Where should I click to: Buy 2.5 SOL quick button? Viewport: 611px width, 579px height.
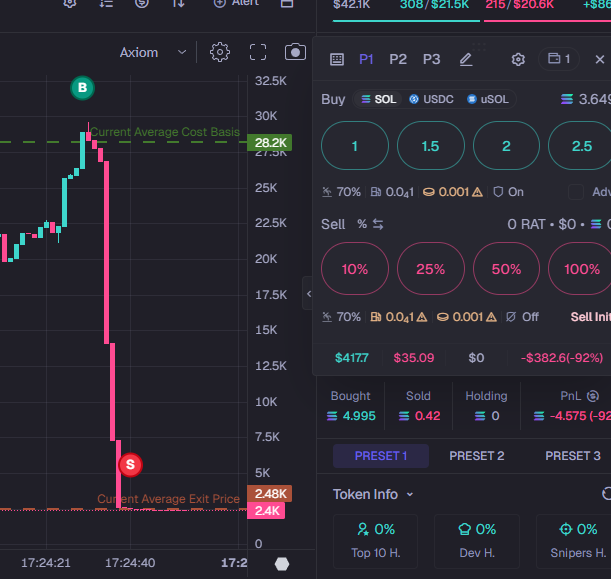pos(580,146)
